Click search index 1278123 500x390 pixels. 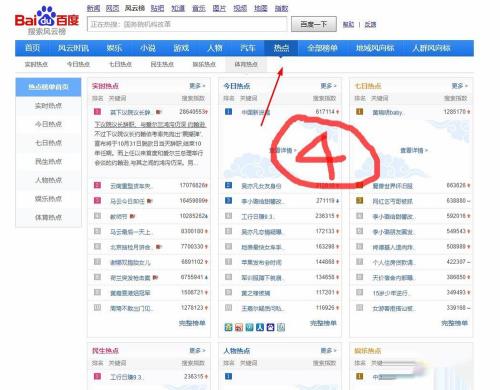[x=192, y=308]
